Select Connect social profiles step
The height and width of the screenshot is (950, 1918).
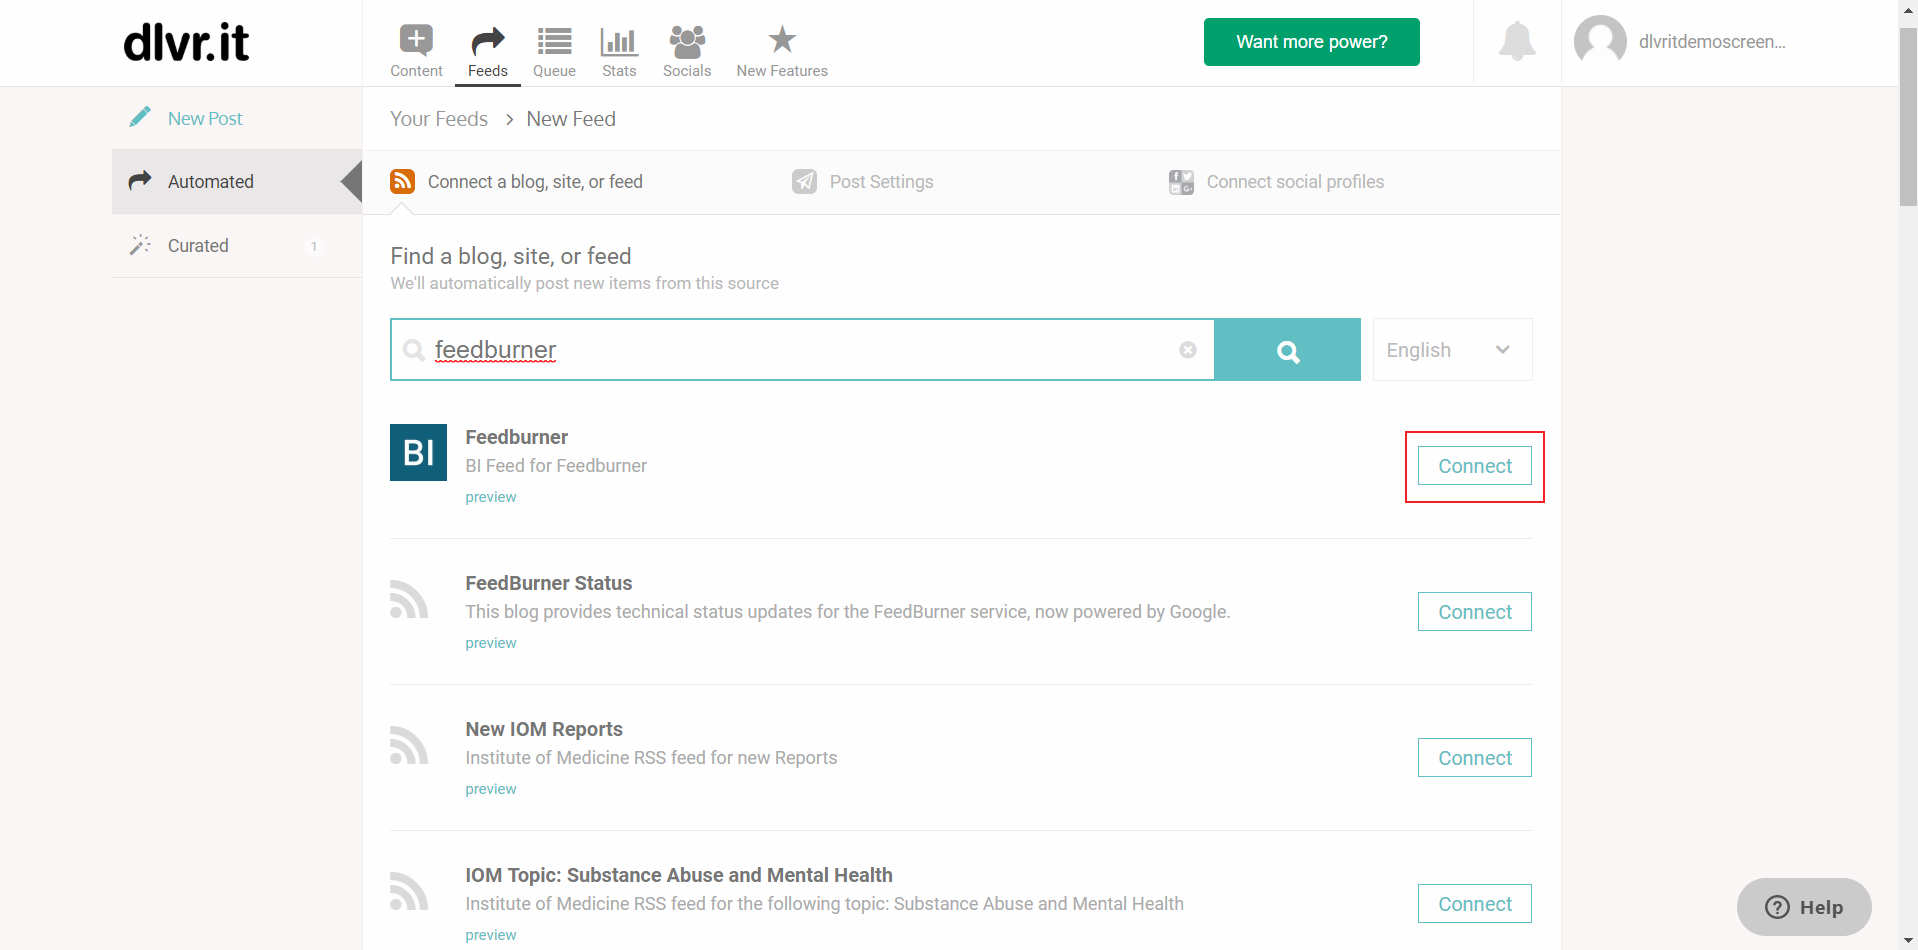[1295, 181]
